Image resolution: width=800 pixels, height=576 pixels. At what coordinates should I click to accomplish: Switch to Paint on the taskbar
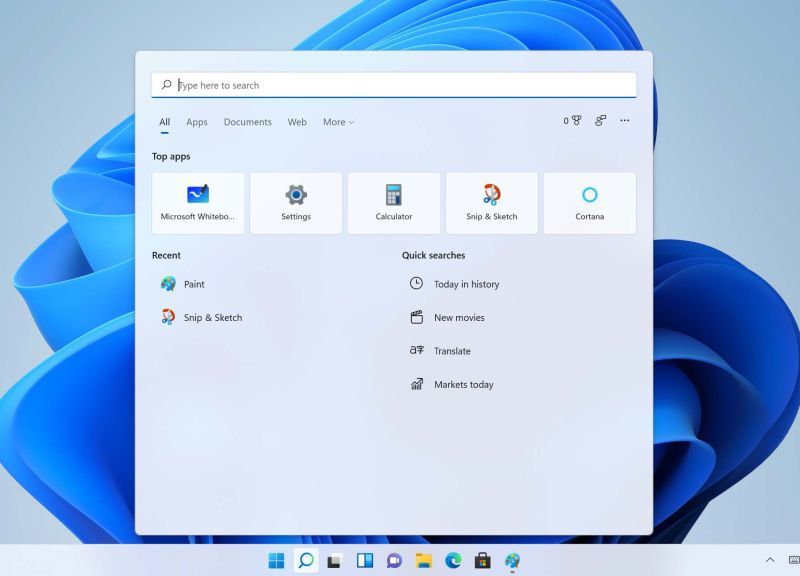pos(512,561)
